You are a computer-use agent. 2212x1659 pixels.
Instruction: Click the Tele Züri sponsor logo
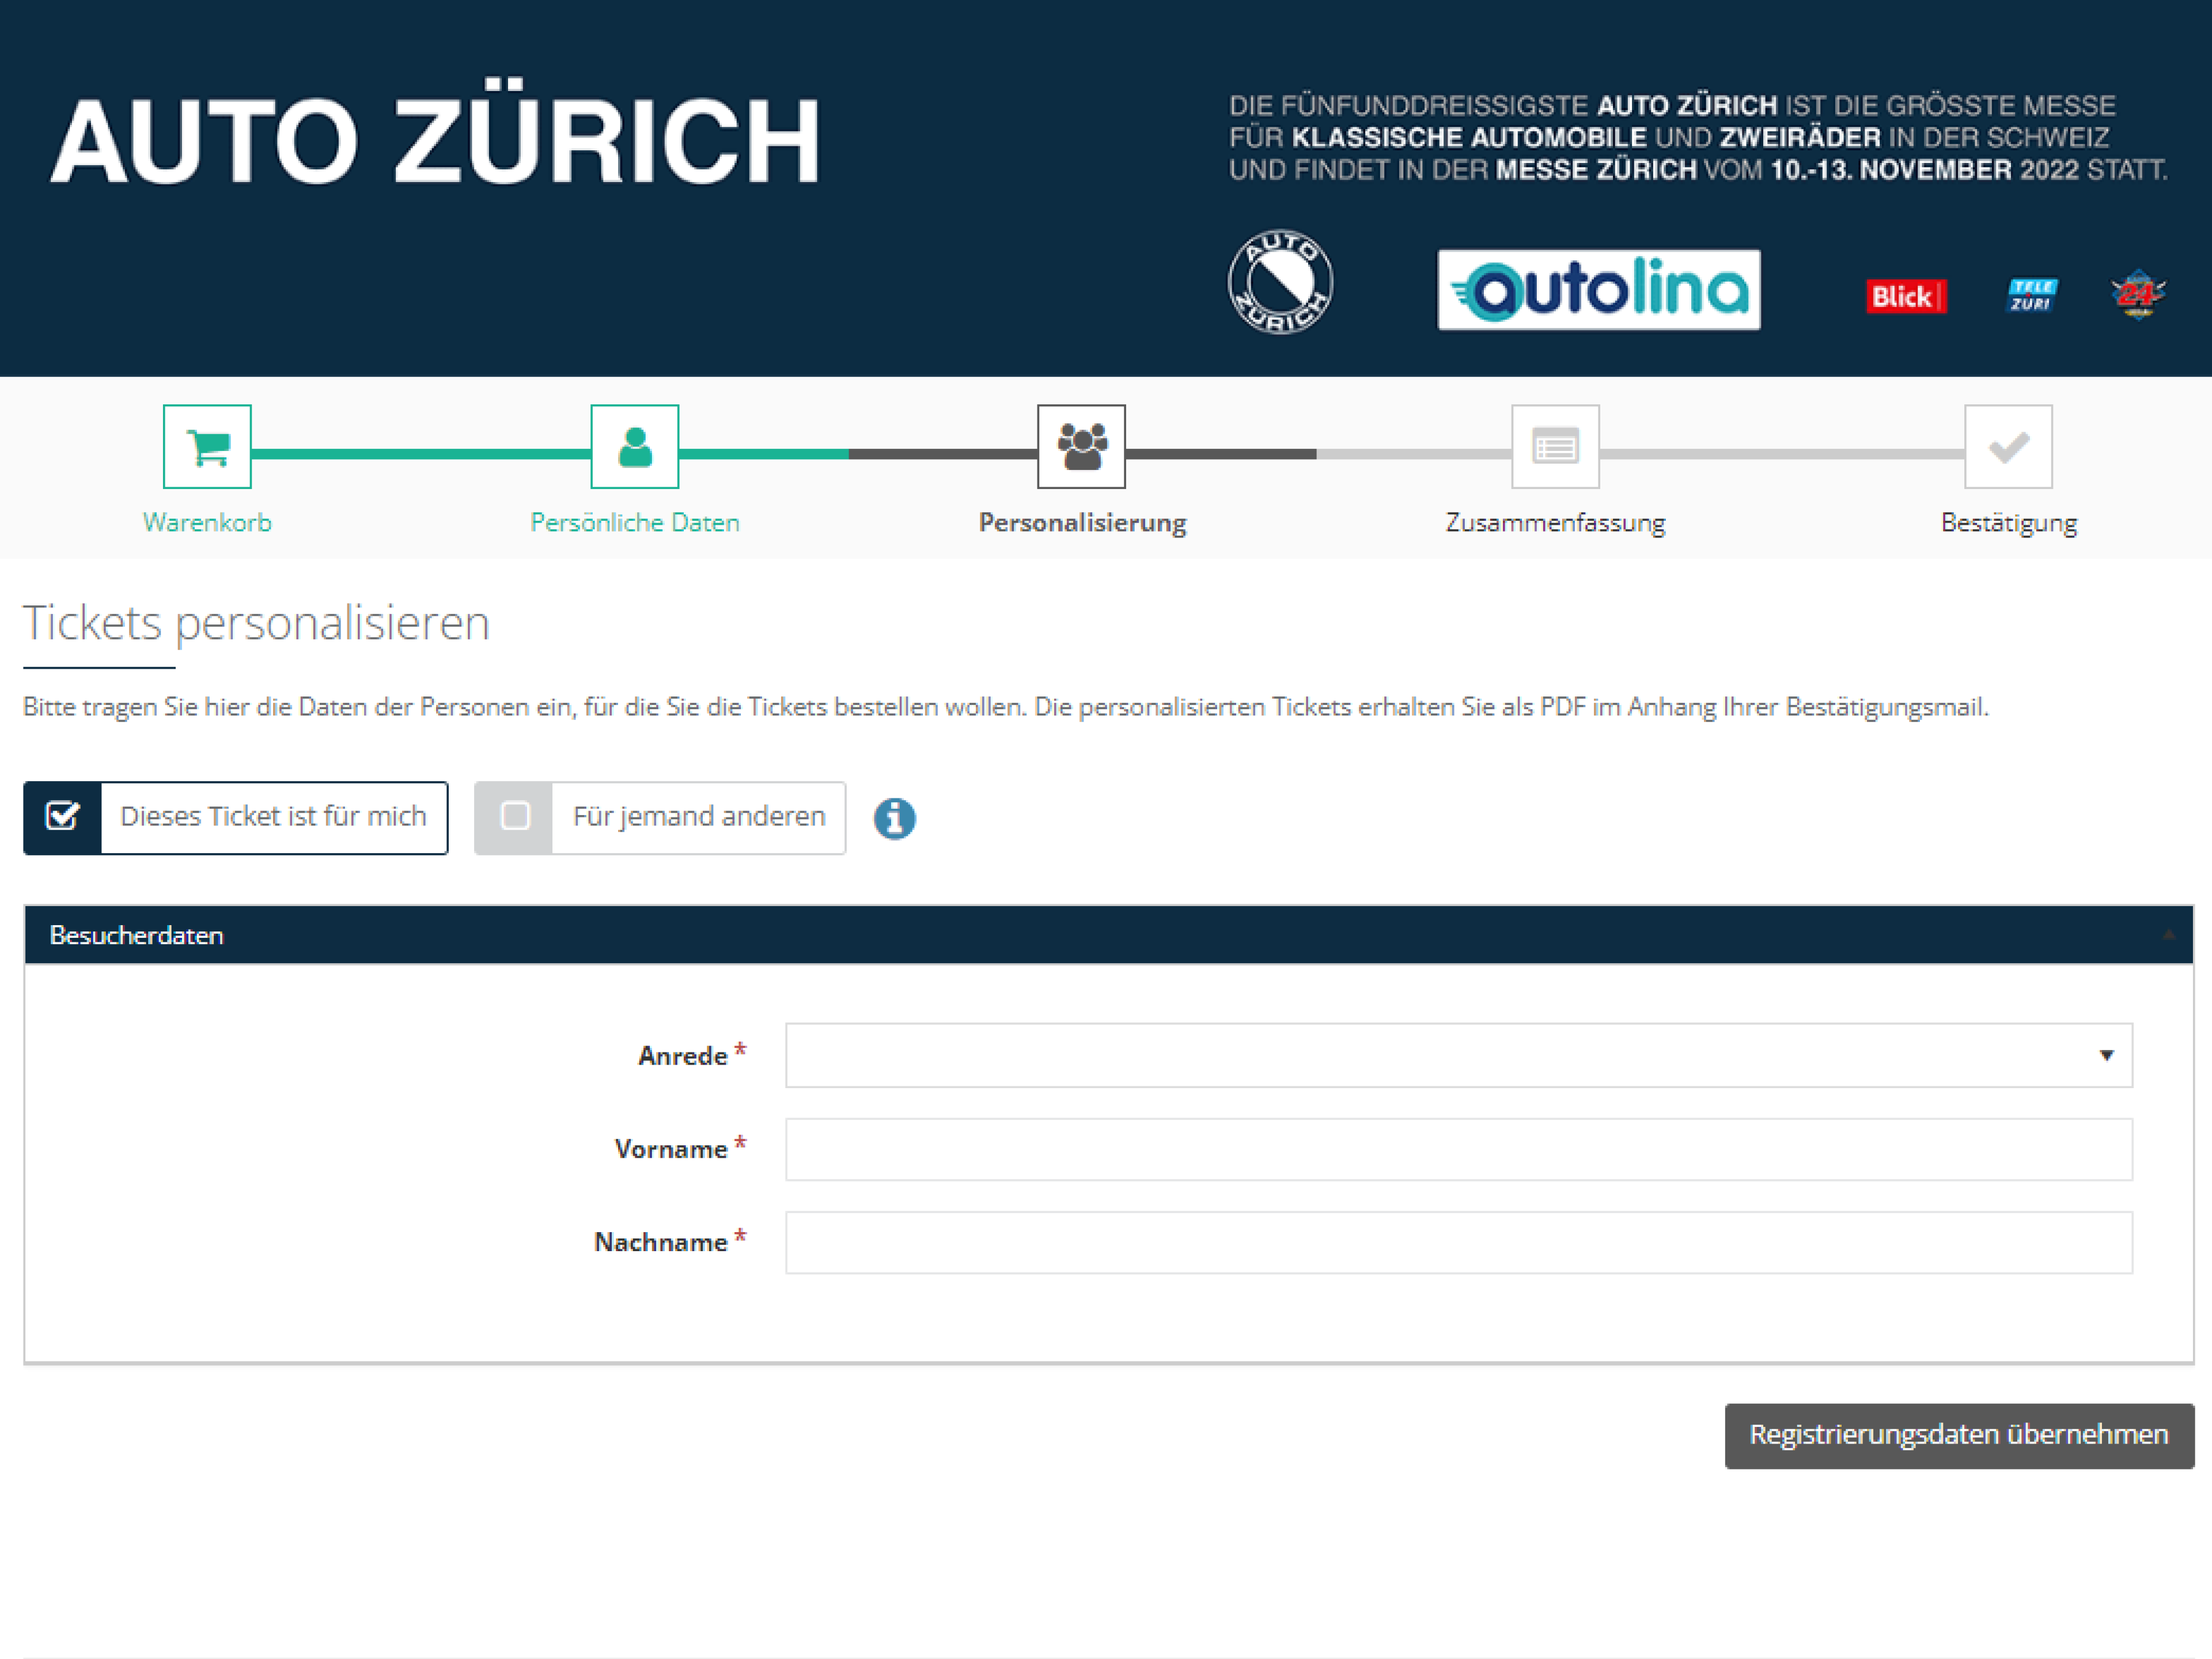coord(2032,295)
